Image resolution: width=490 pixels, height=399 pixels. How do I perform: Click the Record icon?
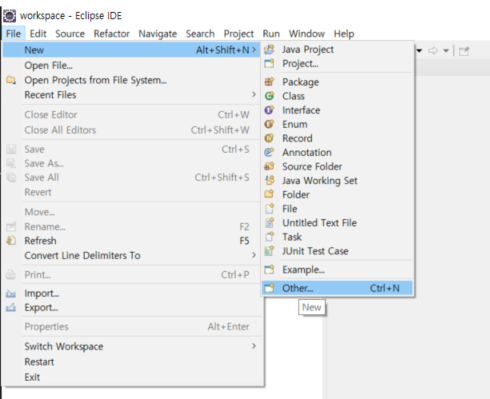(269, 138)
